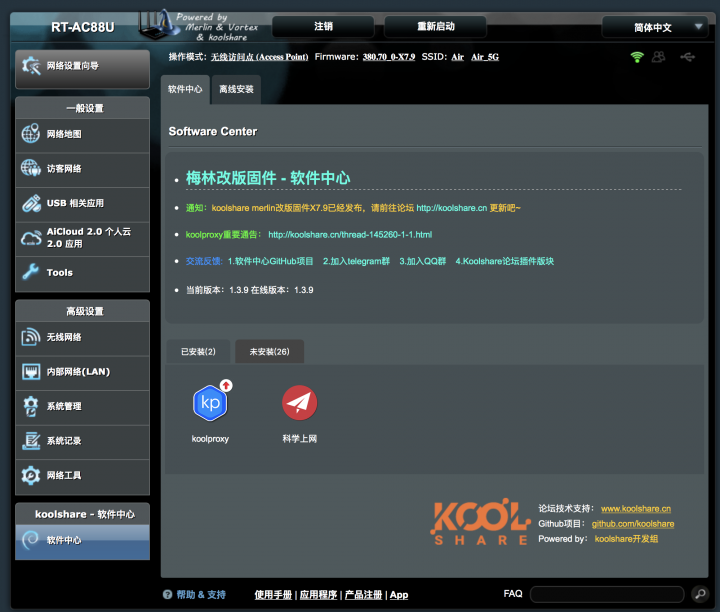Viewport: 720px width, 612px height.
Task: Click the 当前版本: 1.3.9 version text
Action: [x=217, y=290]
